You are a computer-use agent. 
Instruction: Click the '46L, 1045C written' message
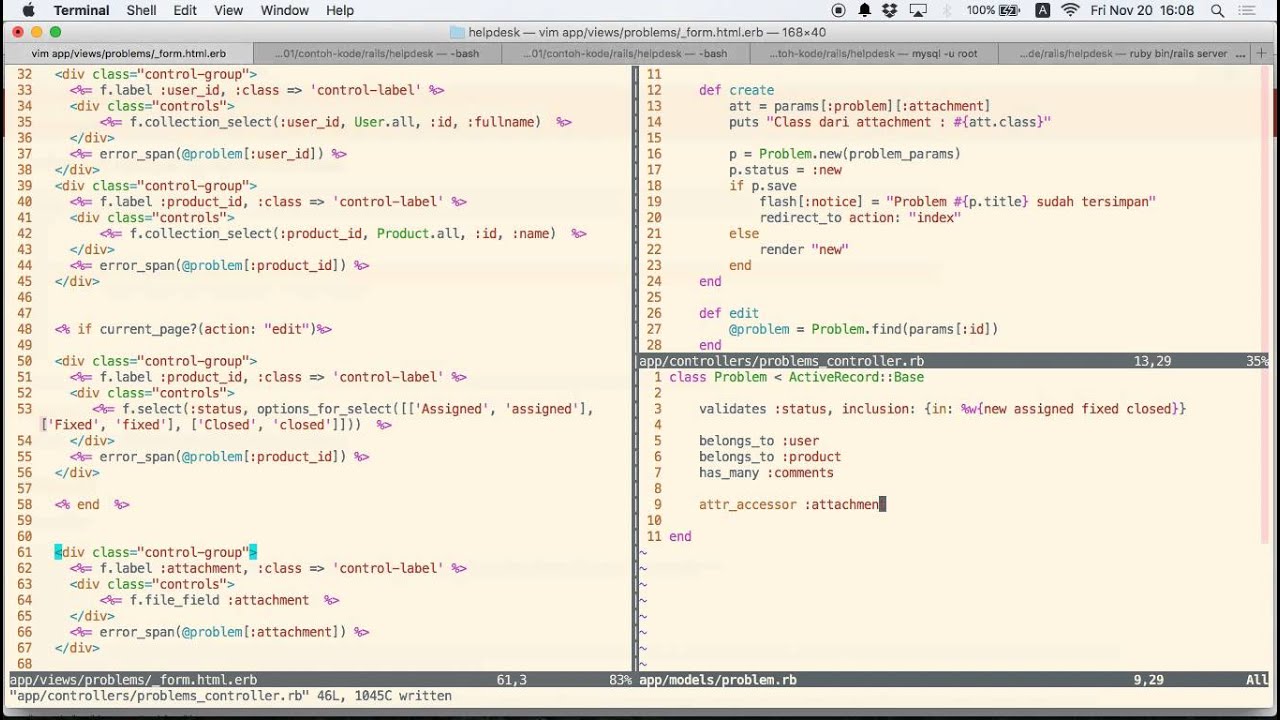(383, 696)
